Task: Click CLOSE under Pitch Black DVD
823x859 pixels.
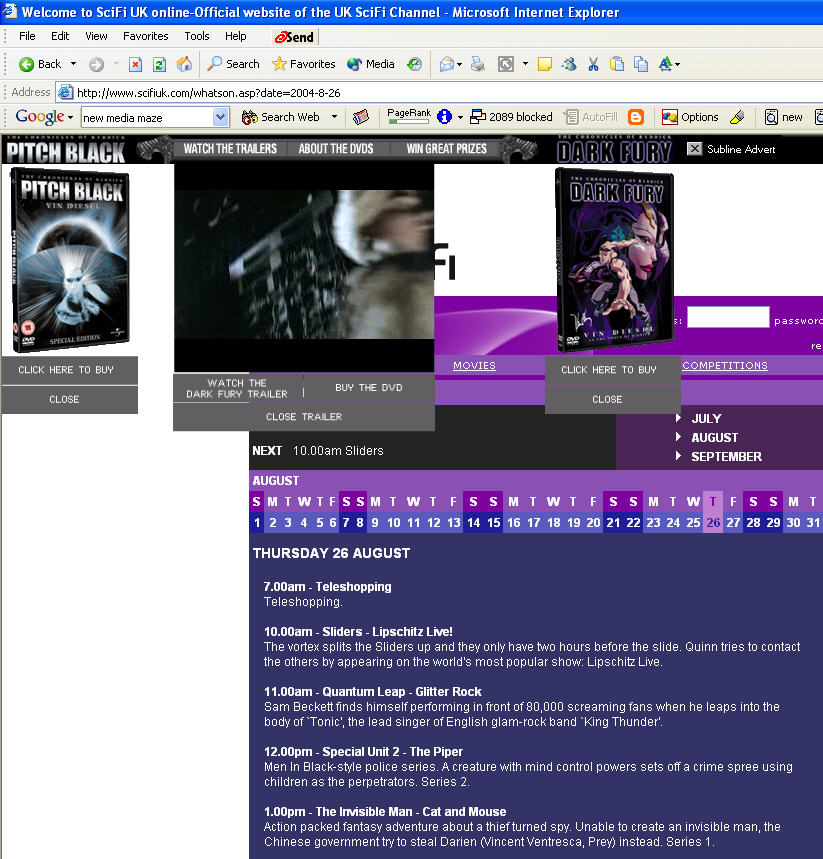Action: (70, 400)
